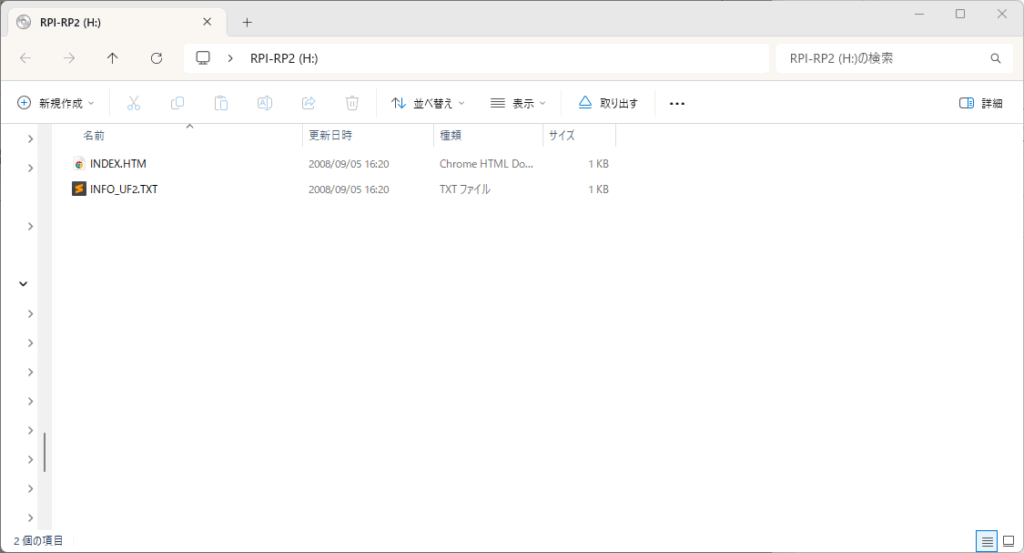Open the 並べ替え sort dropdown

(x=428, y=103)
